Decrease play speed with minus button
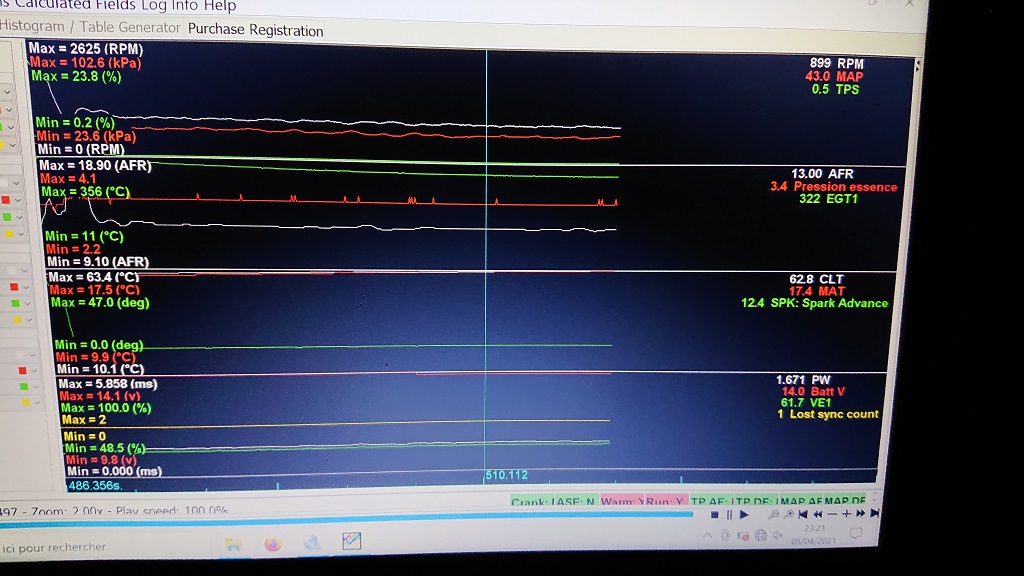1024x576 pixels. (x=831, y=513)
